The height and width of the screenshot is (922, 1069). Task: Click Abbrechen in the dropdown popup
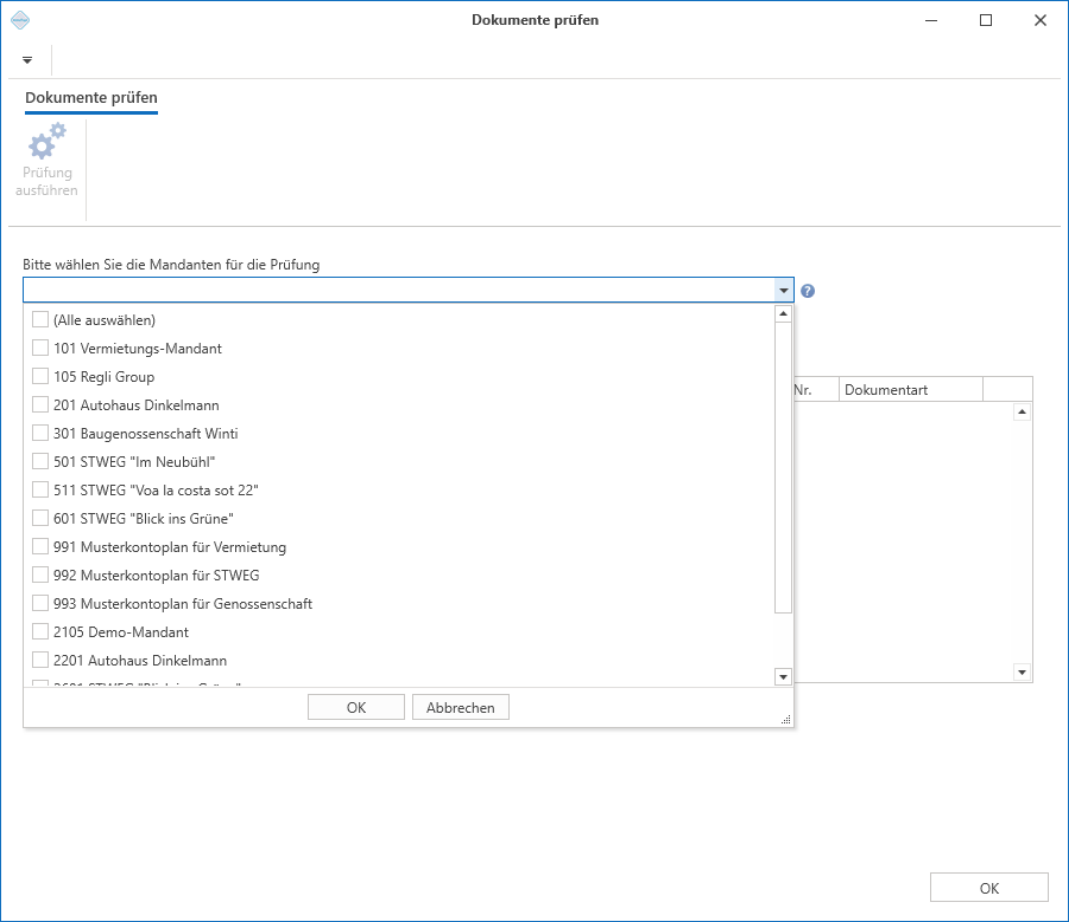[460, 707]
